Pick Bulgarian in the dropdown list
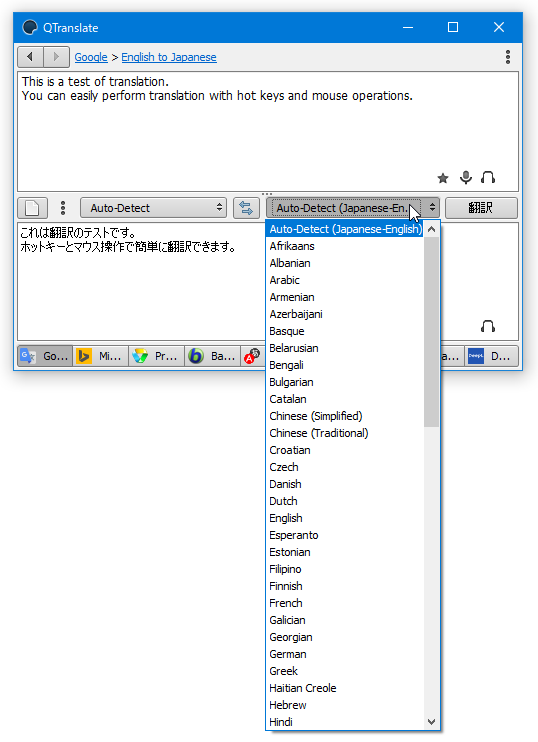This screenshot has height=742, width=538. 344,382
